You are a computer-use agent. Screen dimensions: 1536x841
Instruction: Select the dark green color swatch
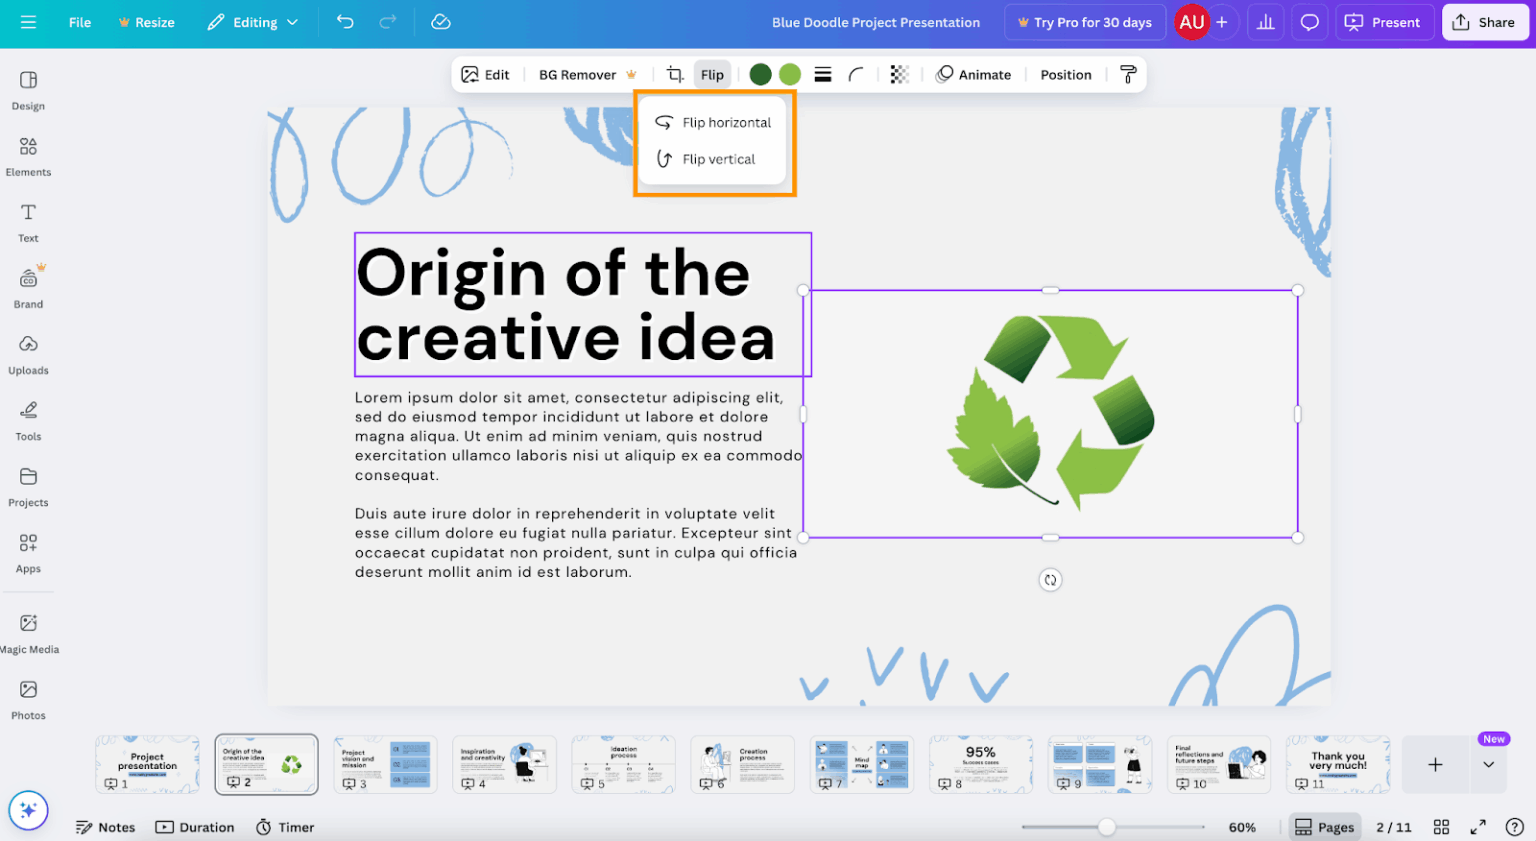click(760, 74)
